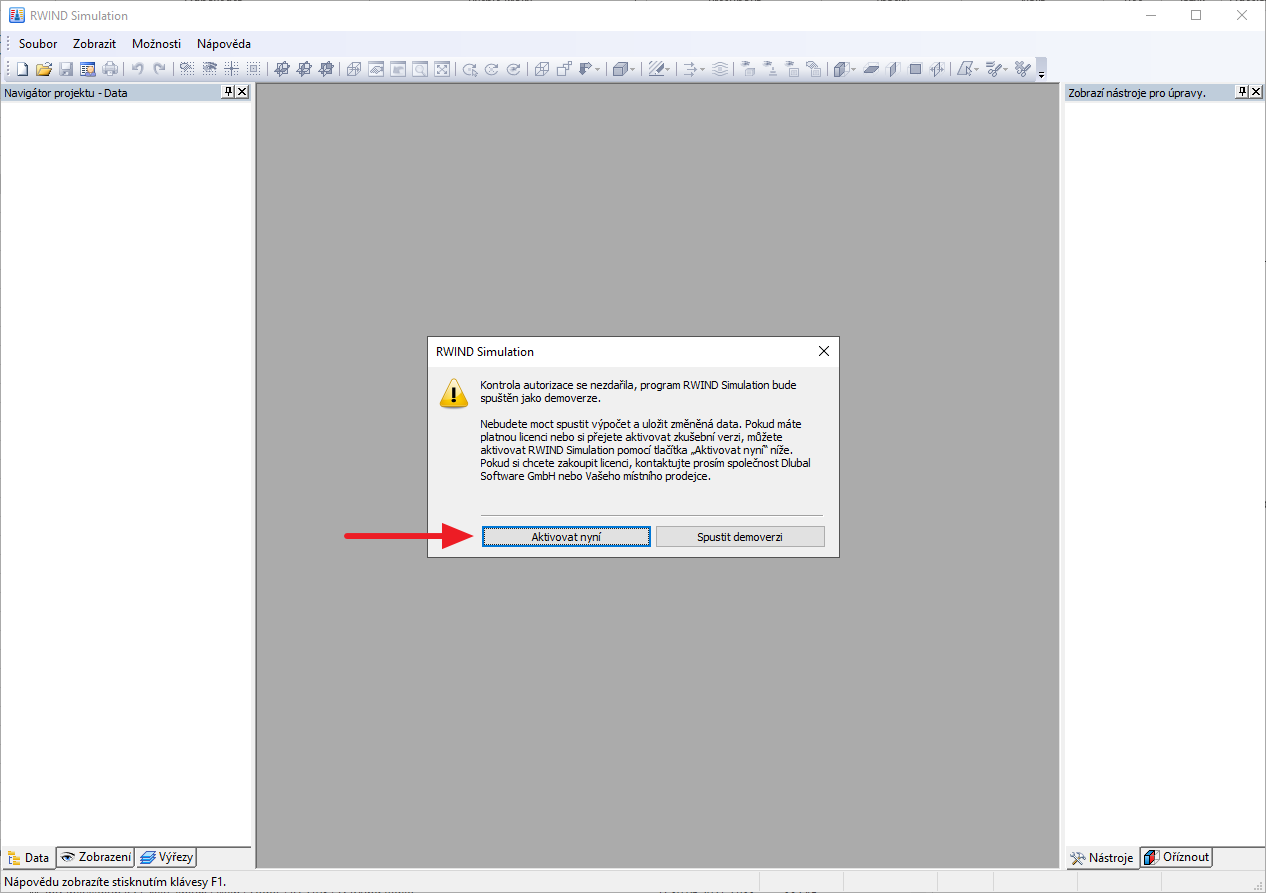Screen dimensions: 1266x893
Task: Open the flow arrows dropdown
Action: click(x=702, y=69)
